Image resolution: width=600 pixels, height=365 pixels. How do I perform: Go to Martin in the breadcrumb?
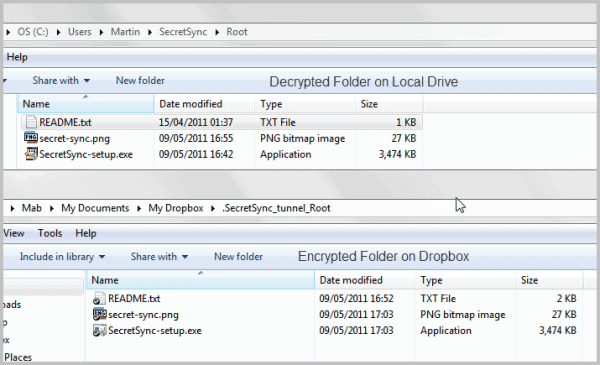point(125,32)
